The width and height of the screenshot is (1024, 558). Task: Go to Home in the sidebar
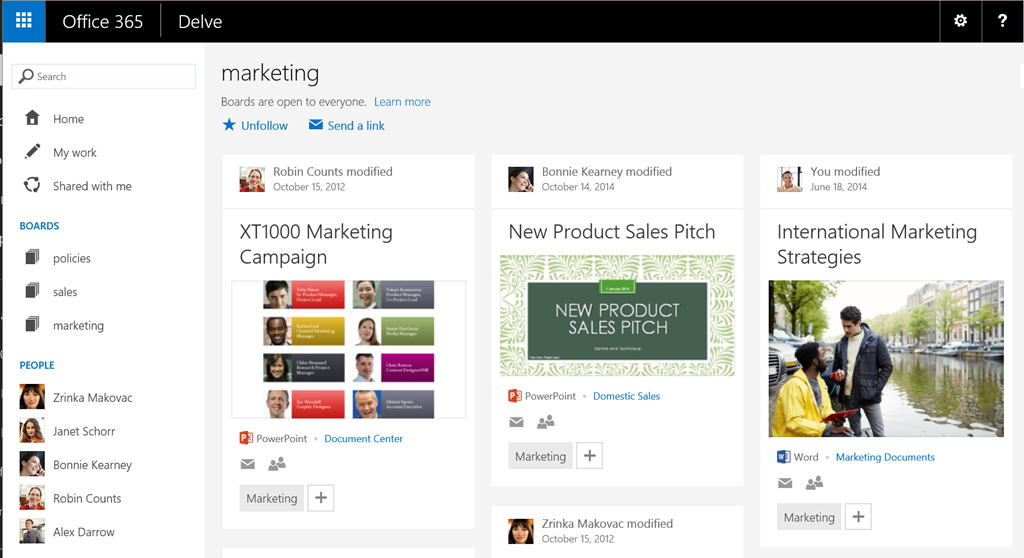point(69,119)
